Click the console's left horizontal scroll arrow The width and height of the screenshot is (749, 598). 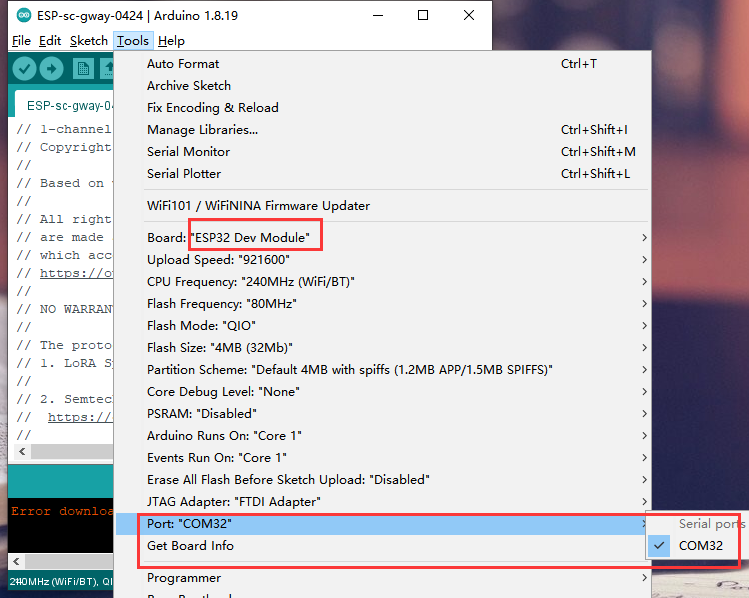(16, 561)
